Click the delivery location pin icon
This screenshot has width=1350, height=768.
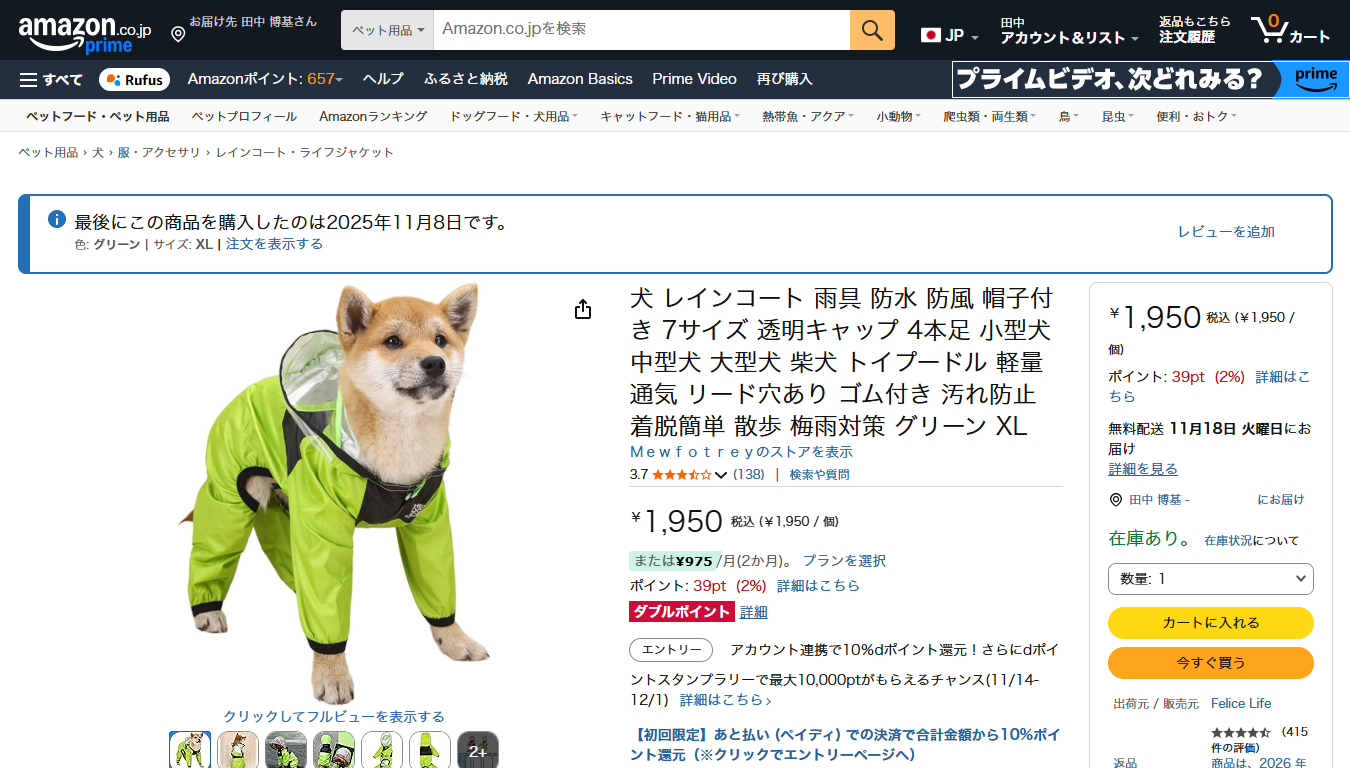[178, 35]
